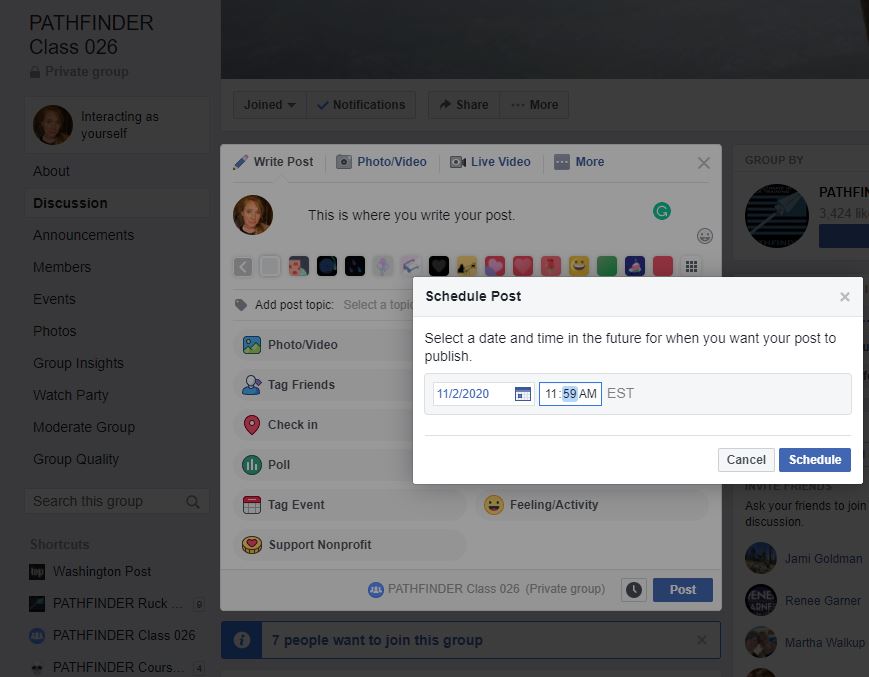The image size is (869, 677).
Task: Open the all-backgrounds grid icon
Action: coord(691,266)
